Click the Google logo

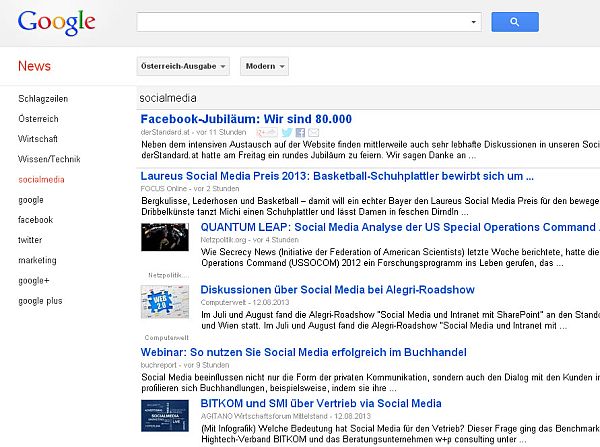(56, 22)
